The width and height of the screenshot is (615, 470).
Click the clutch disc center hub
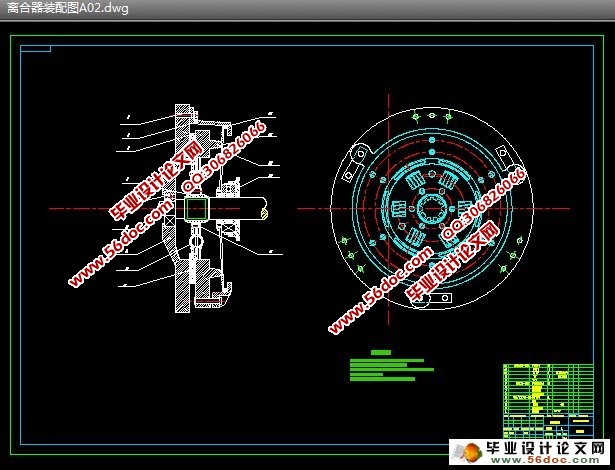click(x=430, y=207)
